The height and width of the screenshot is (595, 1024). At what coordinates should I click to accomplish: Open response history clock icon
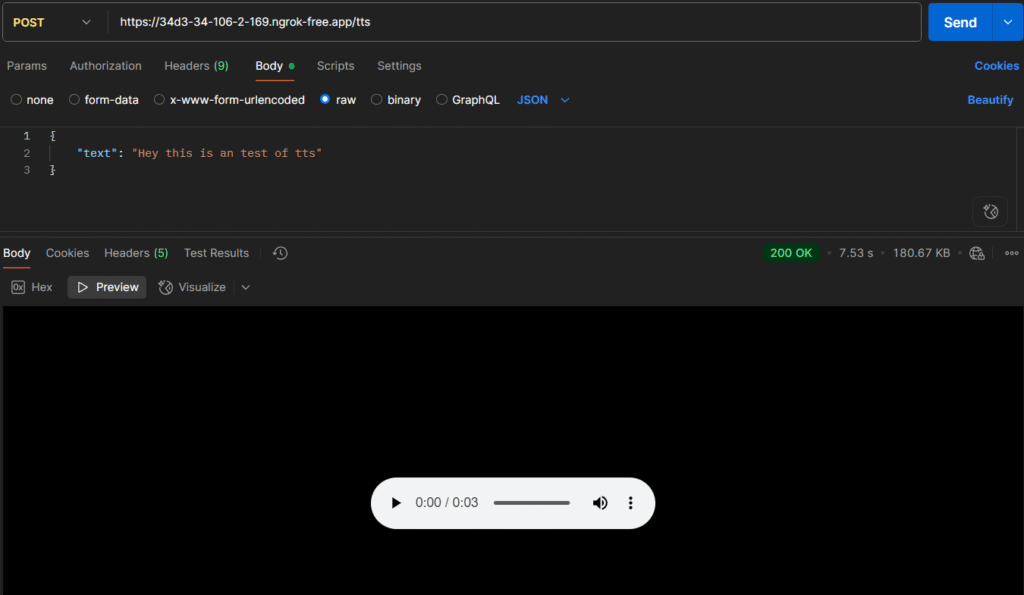point(280,253)
